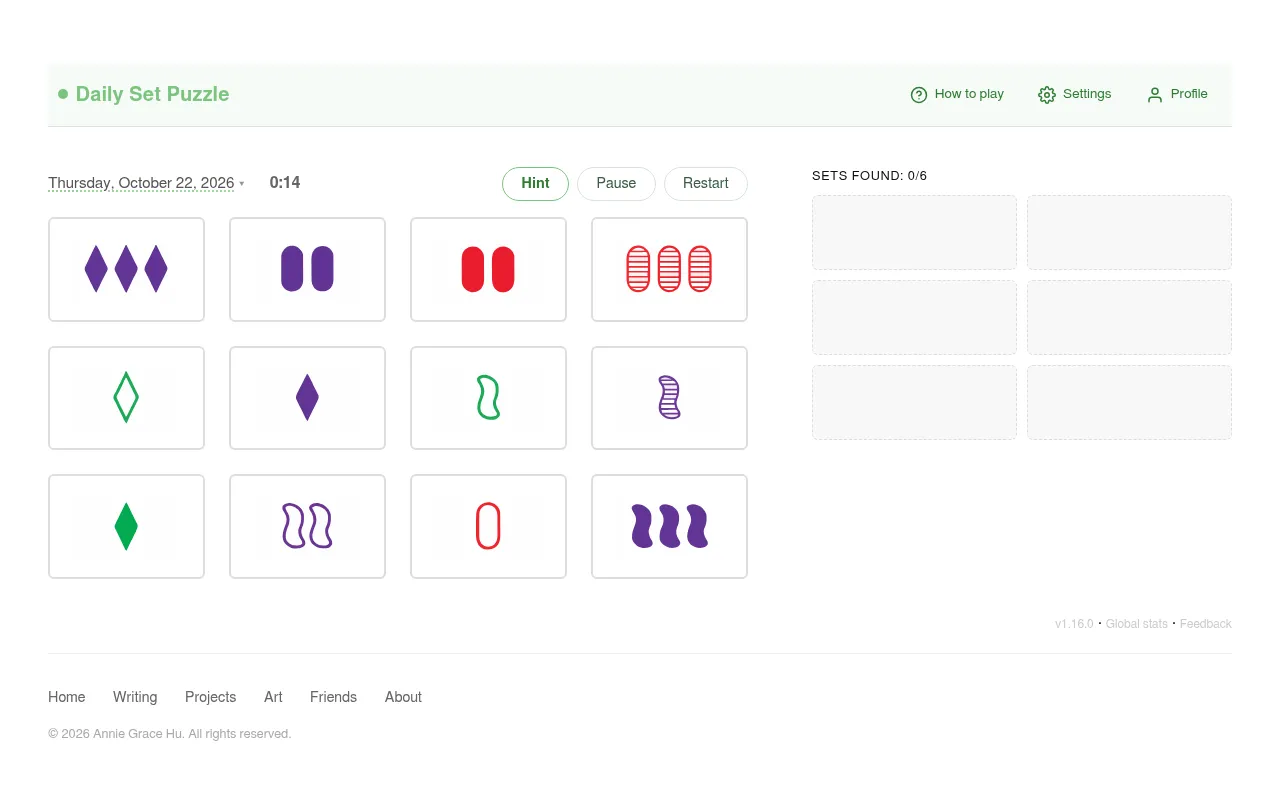
Task: Go to Projects in footer navigation
Action: coord(211,697)
